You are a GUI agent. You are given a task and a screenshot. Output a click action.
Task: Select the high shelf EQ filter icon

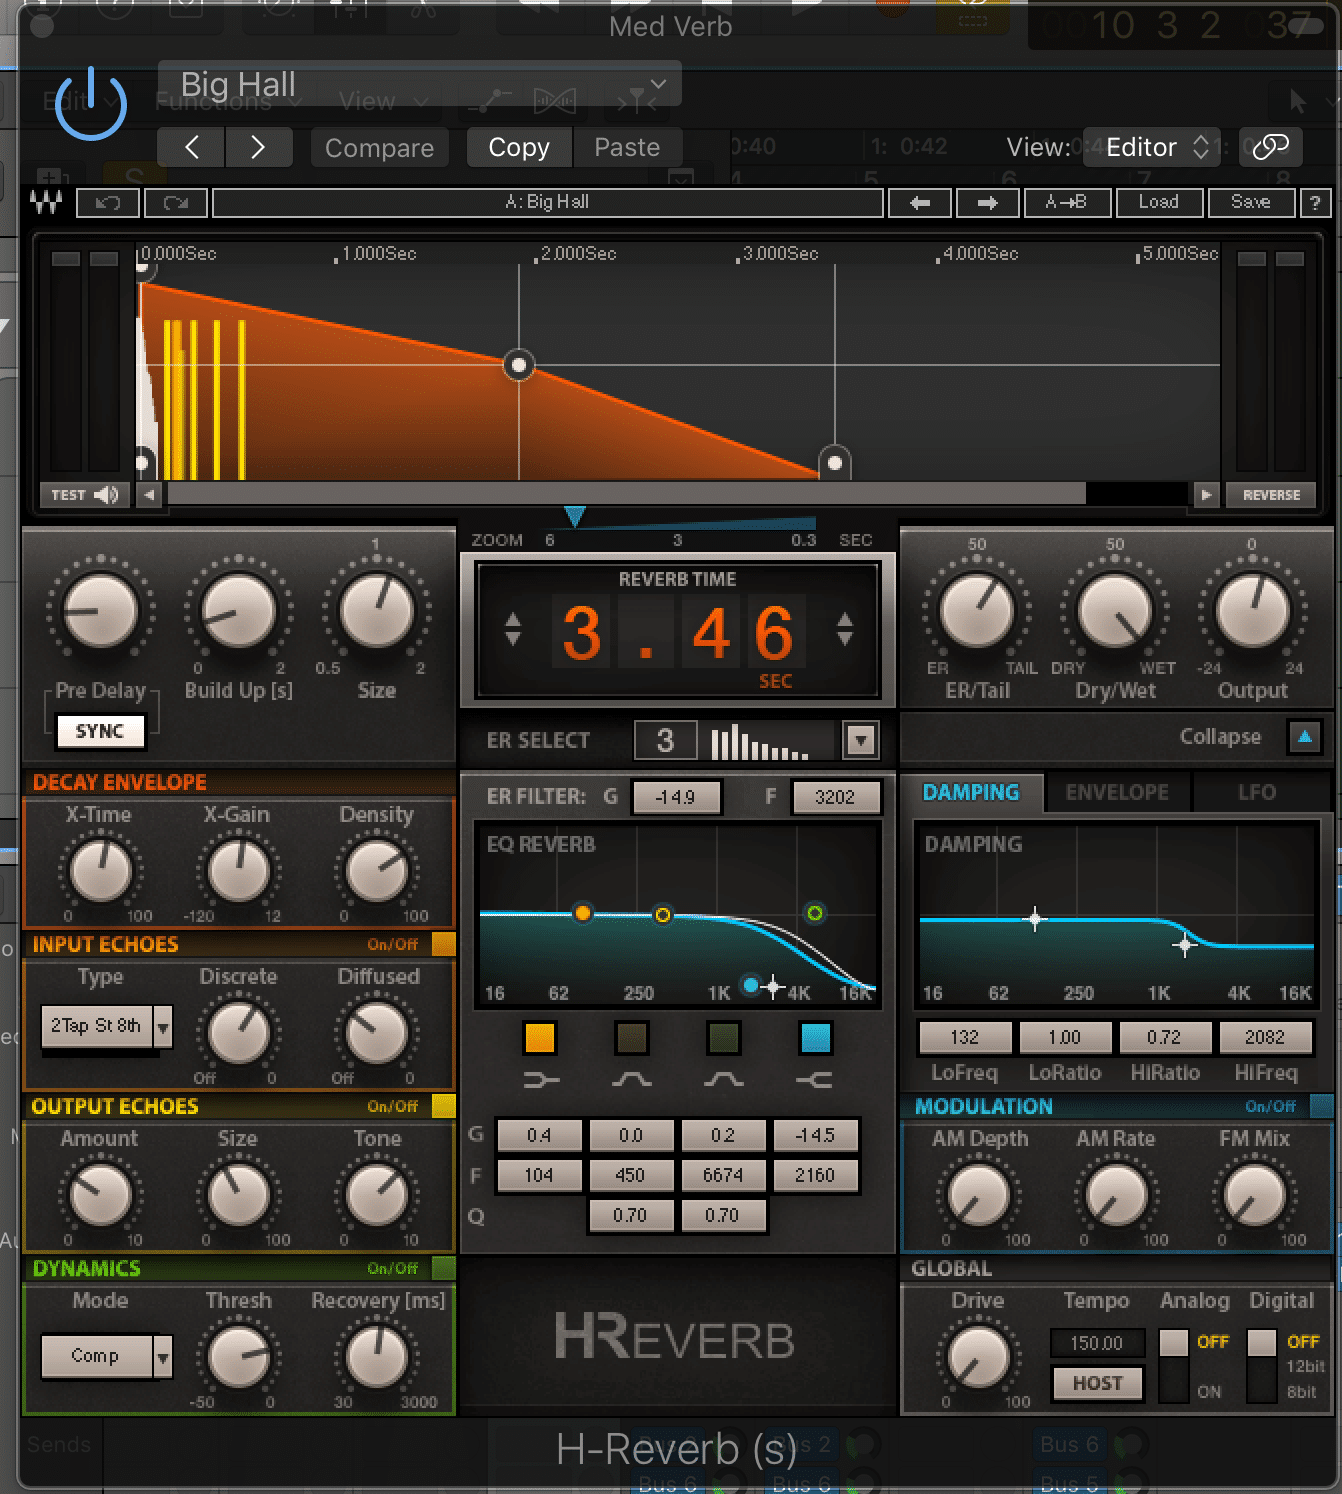(x=815, y=1080)
